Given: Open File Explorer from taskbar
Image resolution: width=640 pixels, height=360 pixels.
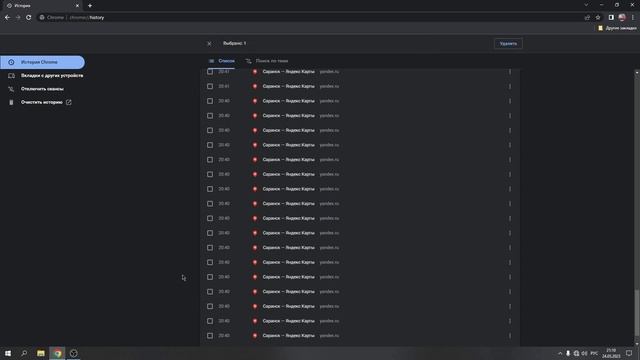Looking at the screenshot, I should tap(41, 353).
